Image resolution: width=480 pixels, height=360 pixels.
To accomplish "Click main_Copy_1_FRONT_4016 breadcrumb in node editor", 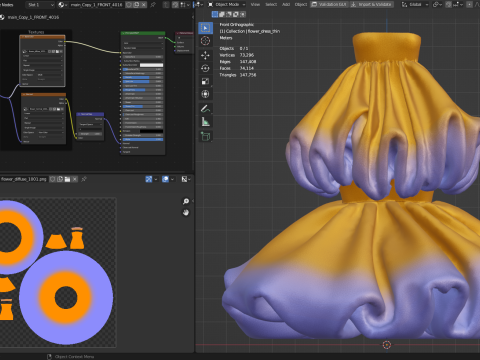I will pyautogui.click(x=33, y=17).
